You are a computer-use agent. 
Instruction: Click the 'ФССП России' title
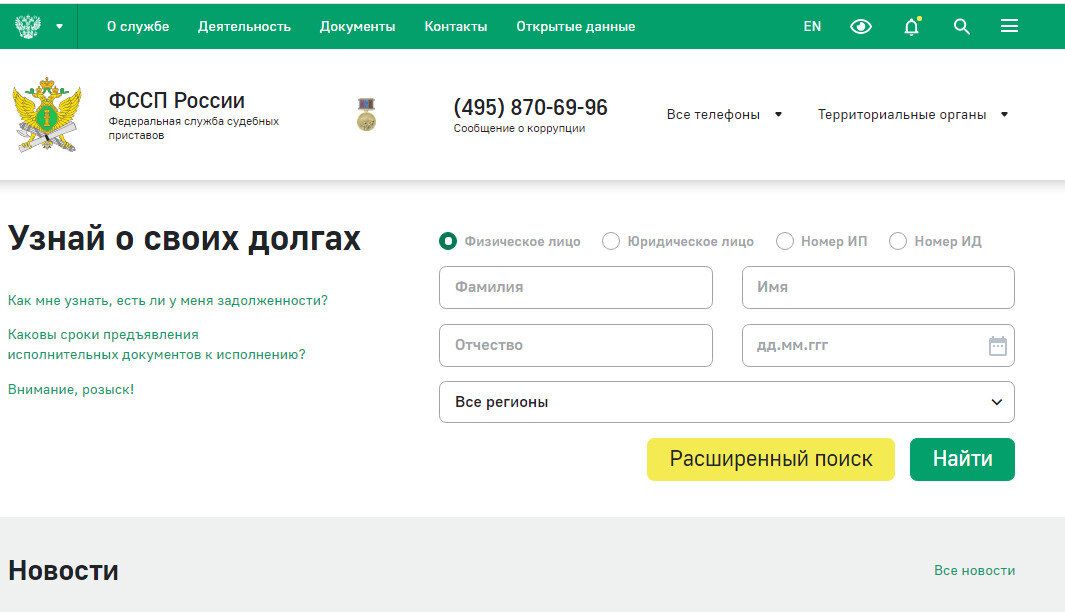tap(177, 101)
